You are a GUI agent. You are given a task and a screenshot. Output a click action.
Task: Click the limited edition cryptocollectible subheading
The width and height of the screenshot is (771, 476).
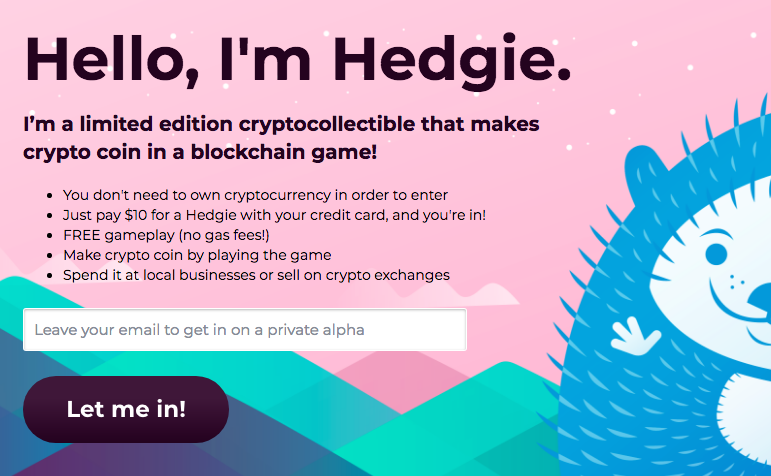(281, 138)
